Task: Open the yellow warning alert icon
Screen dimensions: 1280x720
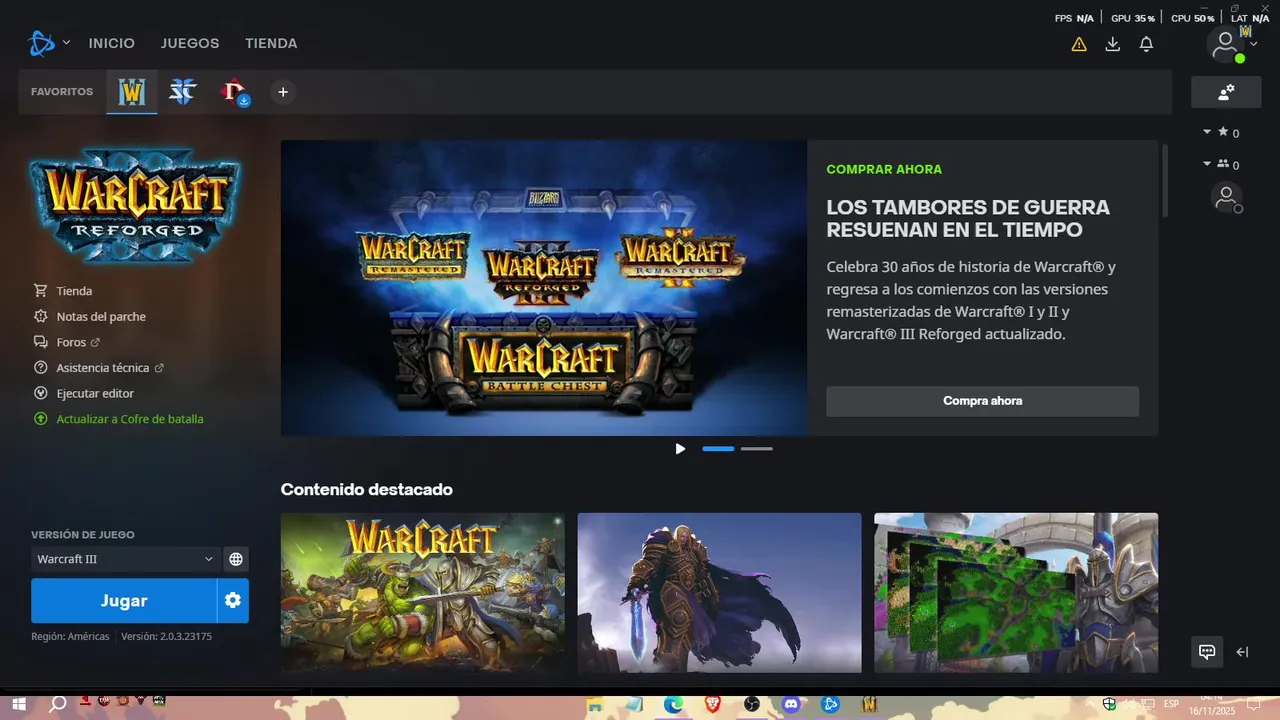Action: click(x=1079, y=44)
